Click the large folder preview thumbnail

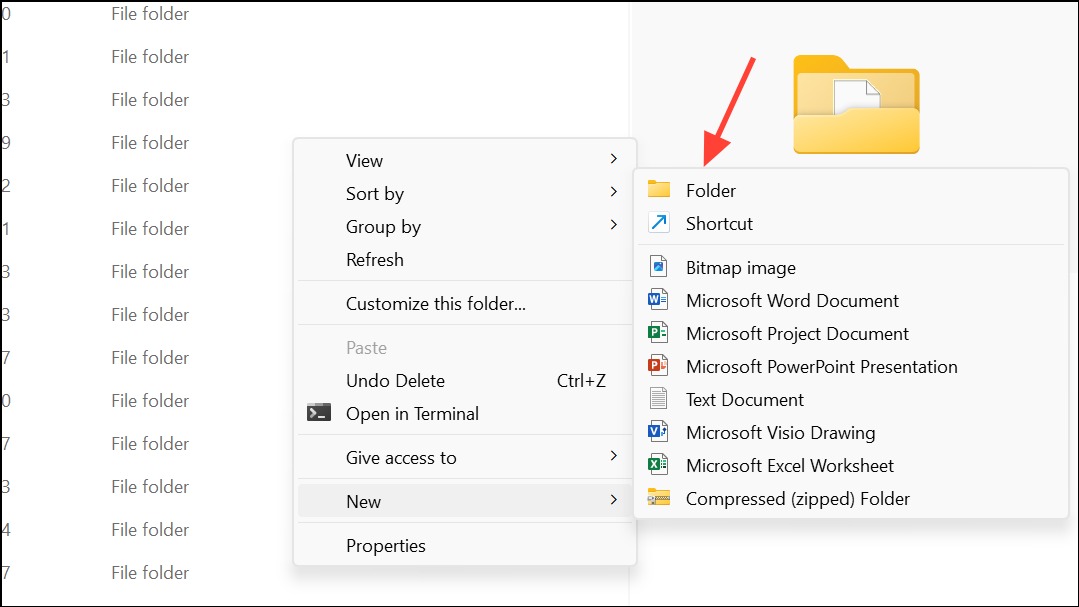856,105
